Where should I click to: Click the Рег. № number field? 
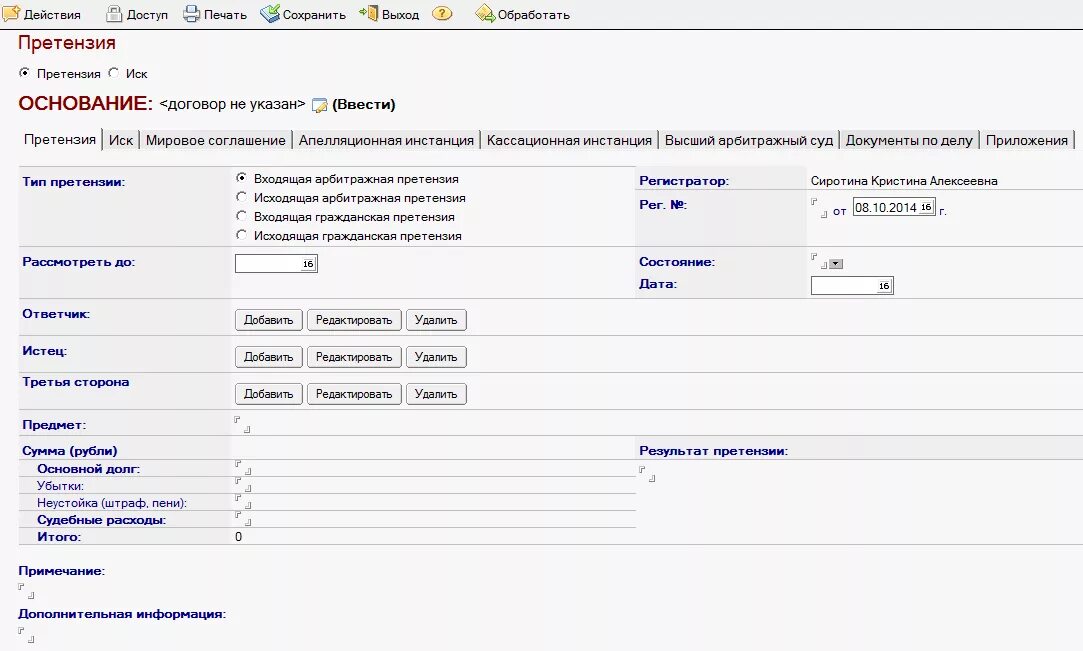(819, 208)
